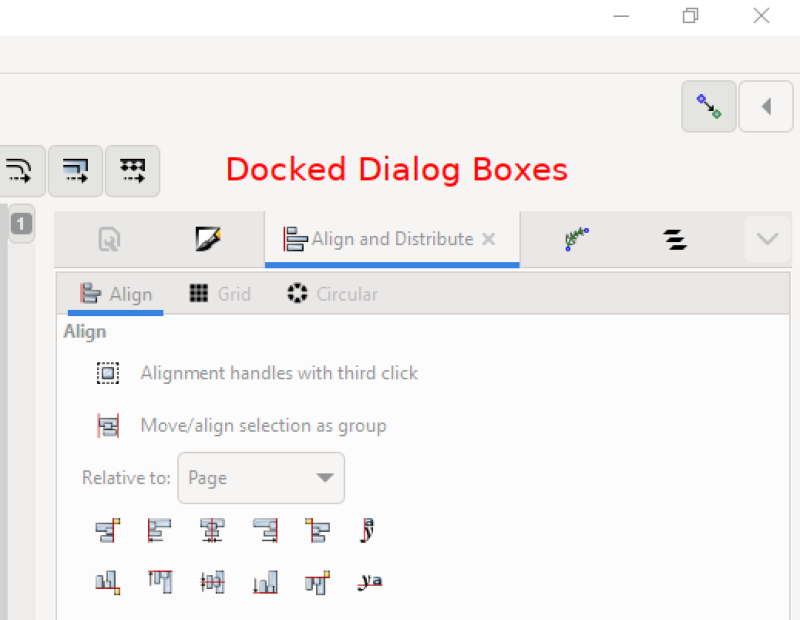Align top edges to anchor's bottom edge
Screen dimensions: 800x620
pos(317,582)
